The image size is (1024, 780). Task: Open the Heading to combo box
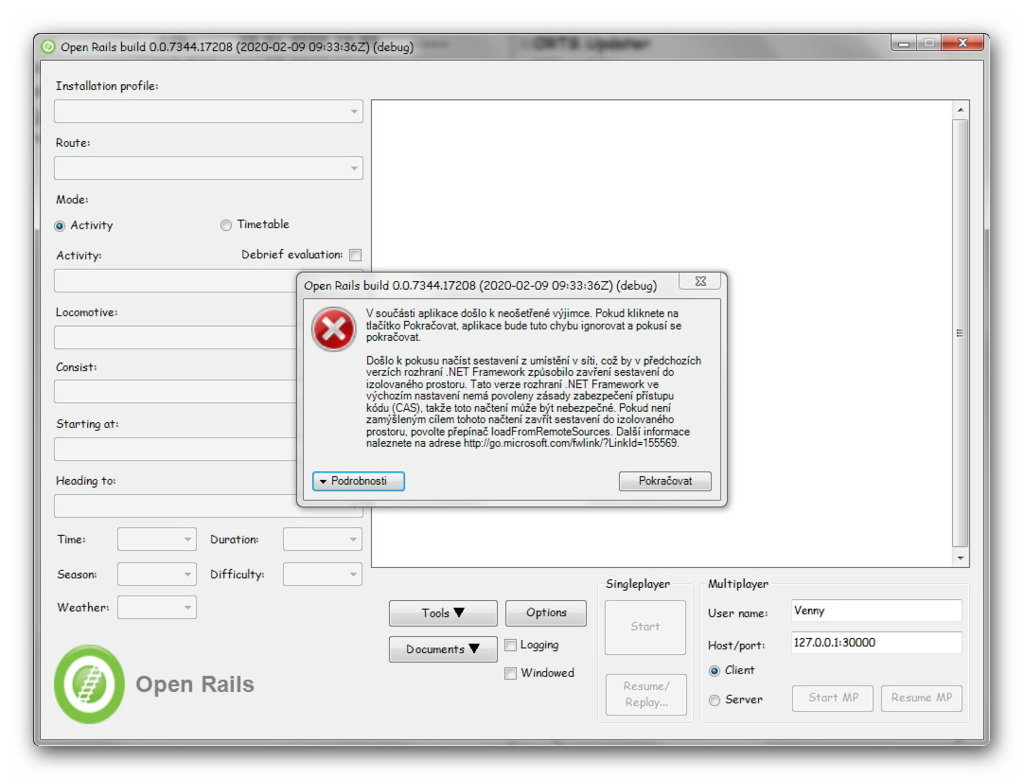point(208,506)
